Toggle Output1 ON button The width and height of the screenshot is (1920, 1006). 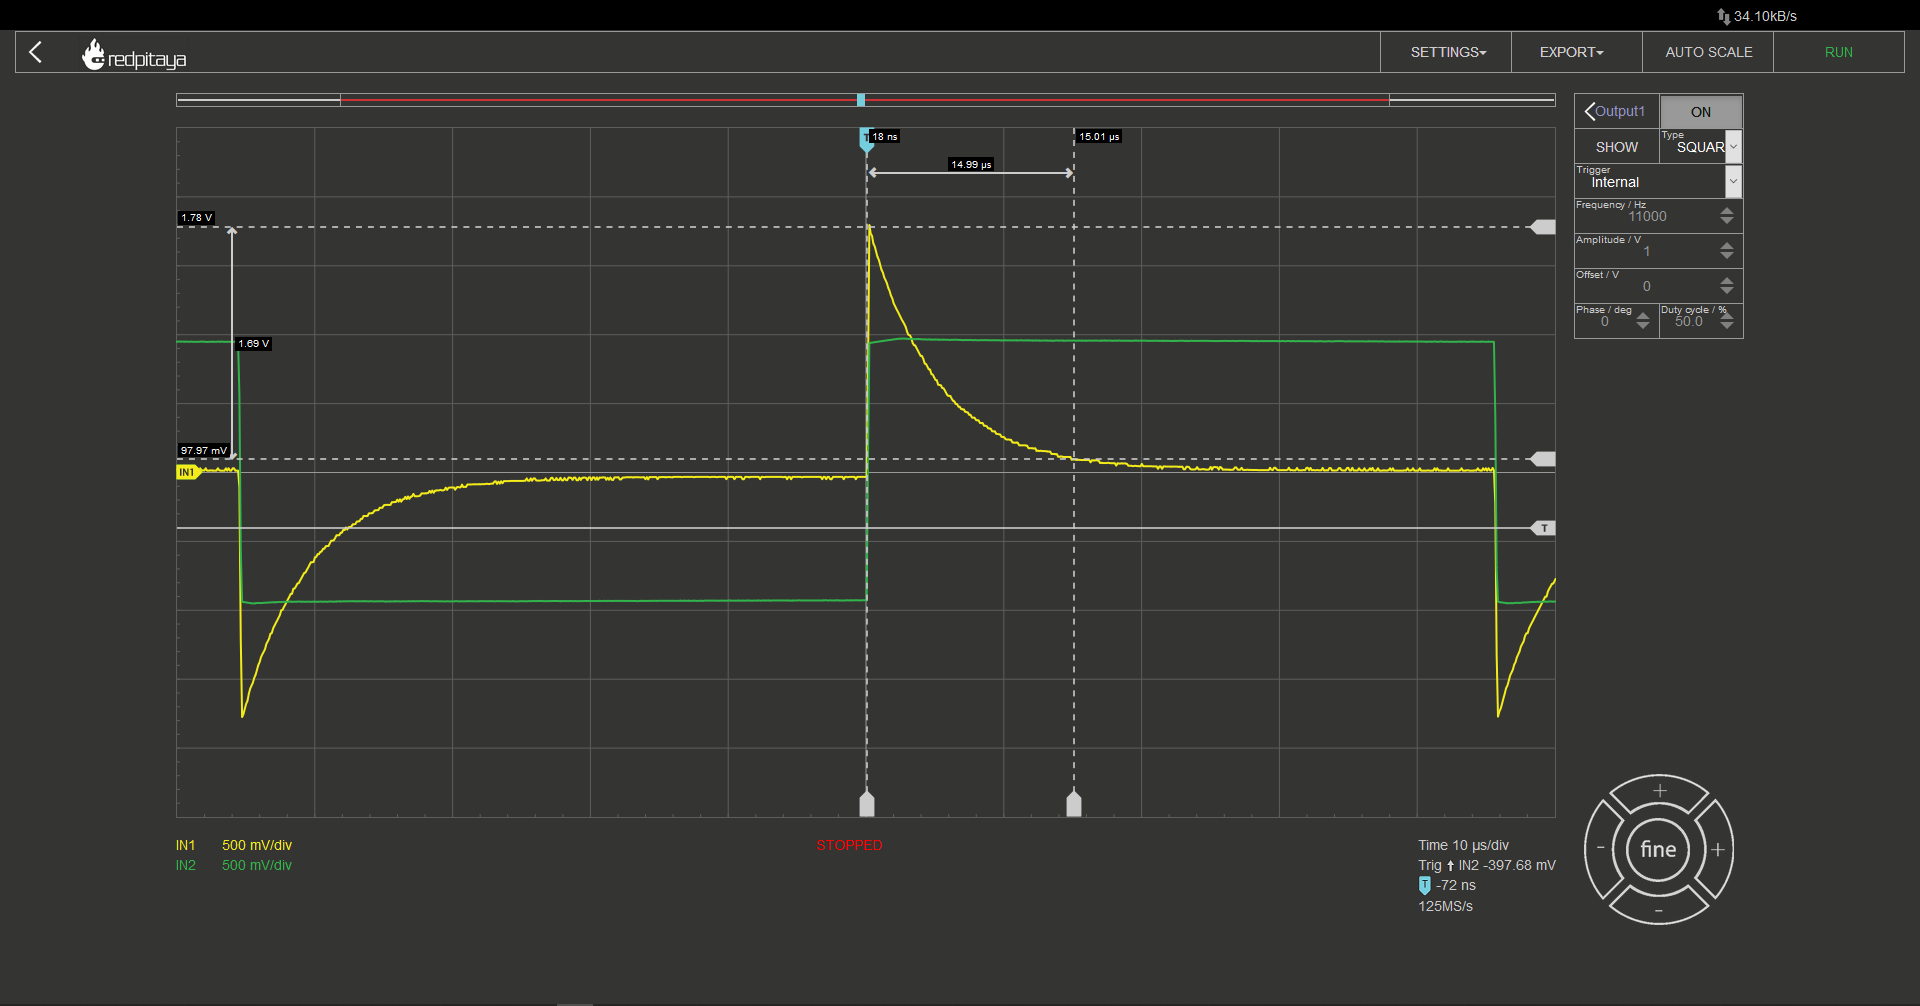1701,112
